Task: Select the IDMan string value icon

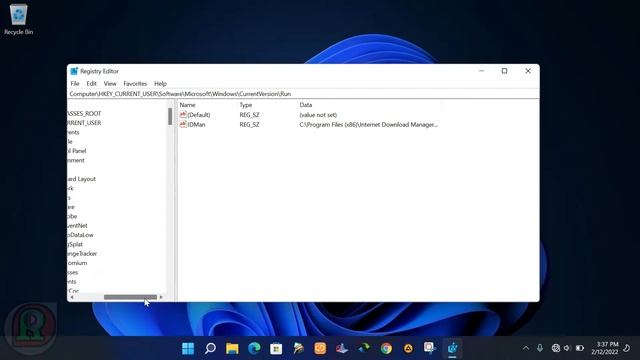Action: 183,124
